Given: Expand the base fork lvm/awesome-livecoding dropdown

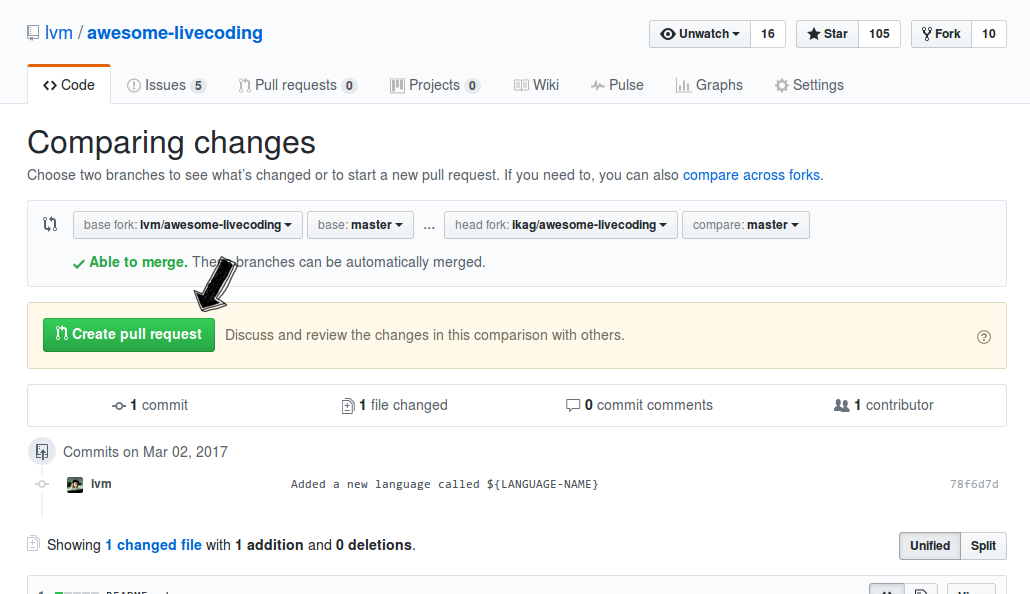Looking at the screenshot, I should click(x=188, y=225).
